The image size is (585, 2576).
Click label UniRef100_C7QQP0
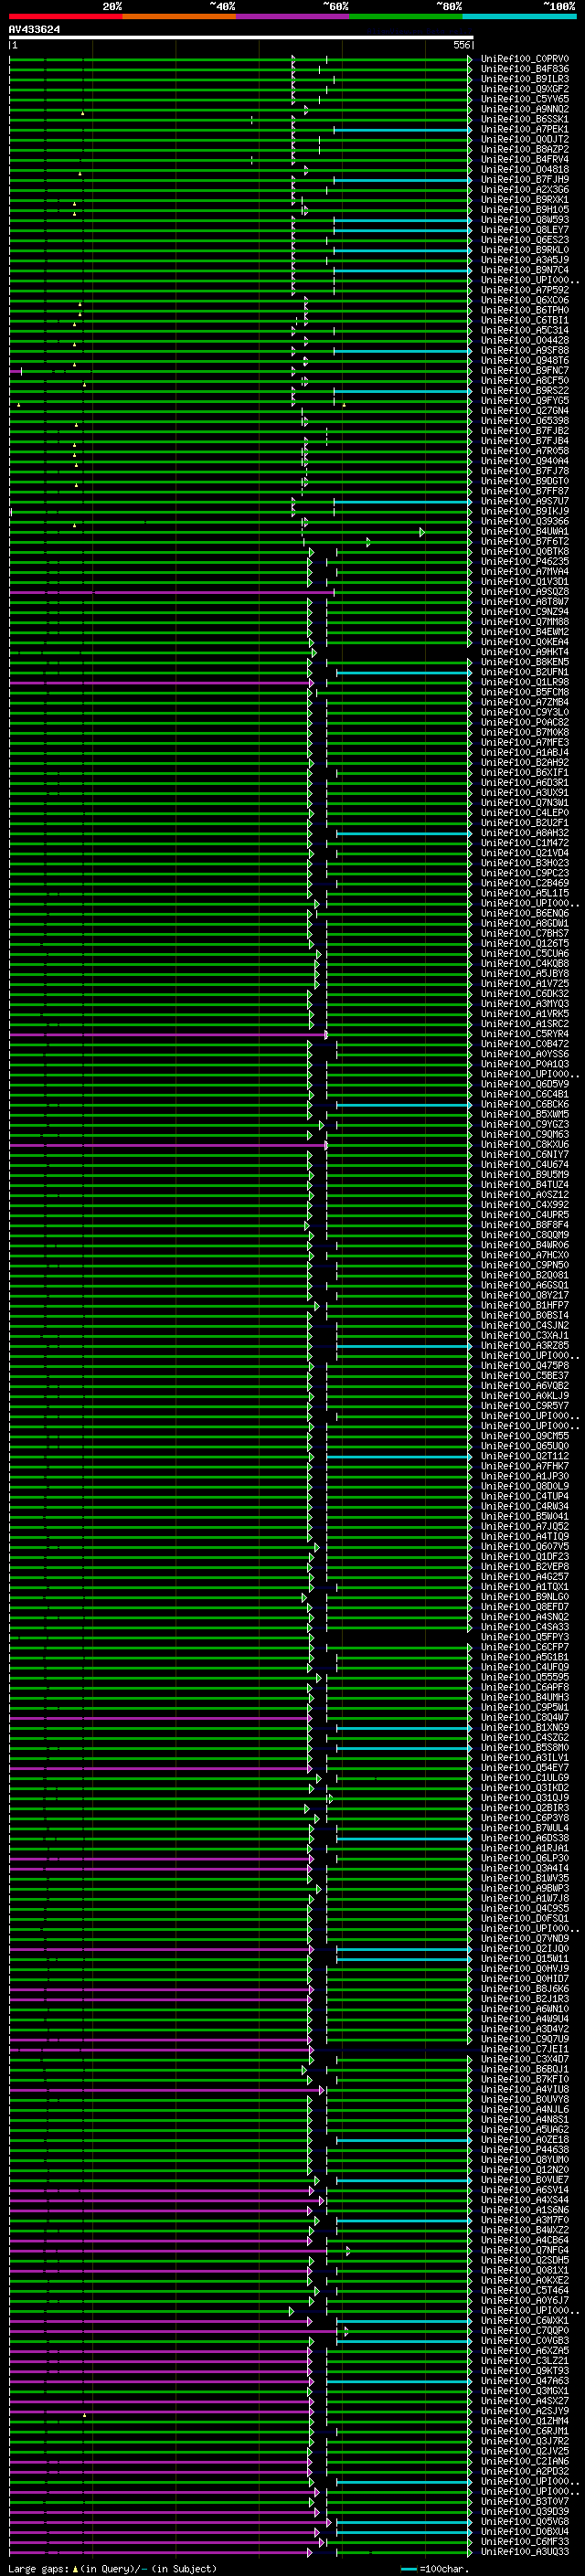pos(525,2331)
